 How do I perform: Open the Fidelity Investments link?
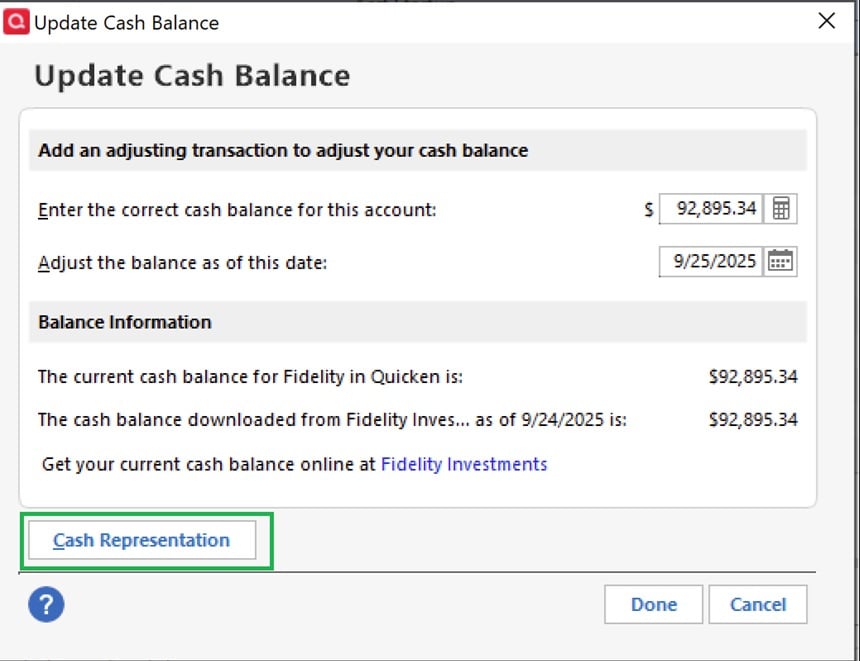coord(464,464)
